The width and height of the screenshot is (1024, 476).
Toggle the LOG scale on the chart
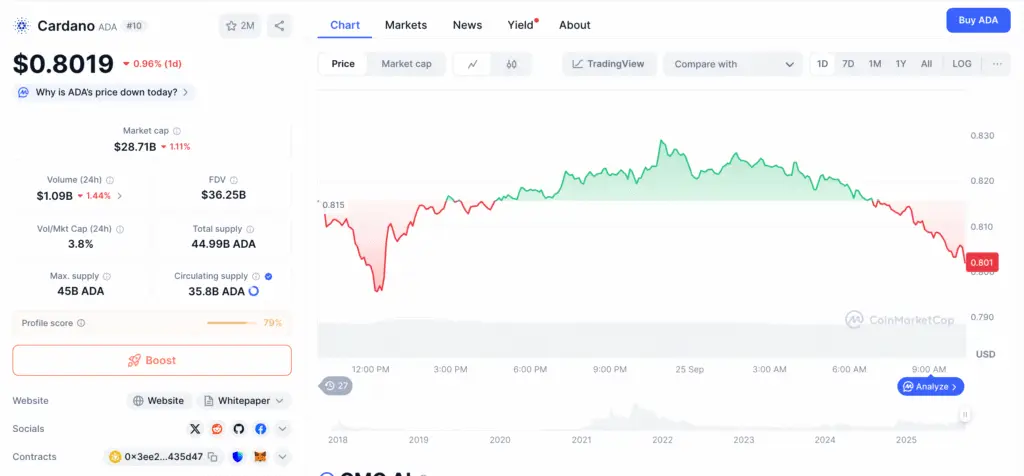961,64
